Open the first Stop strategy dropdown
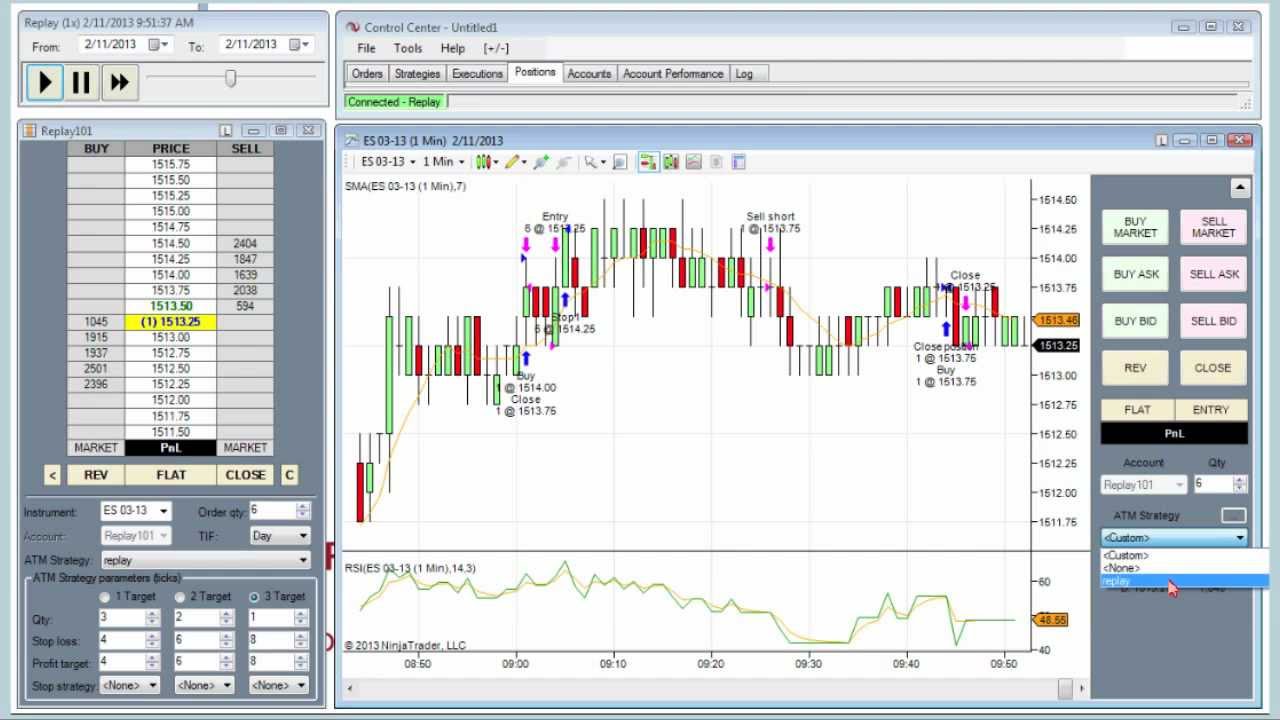 point(130,686)
